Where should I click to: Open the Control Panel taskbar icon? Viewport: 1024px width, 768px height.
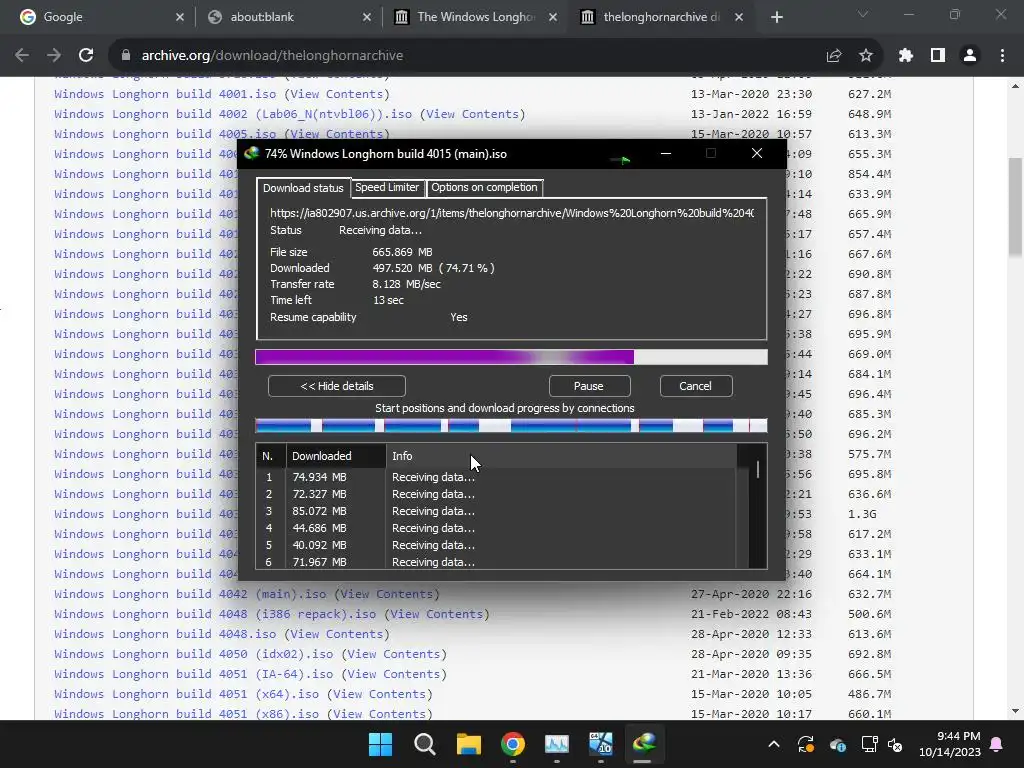tap(601, 744)
